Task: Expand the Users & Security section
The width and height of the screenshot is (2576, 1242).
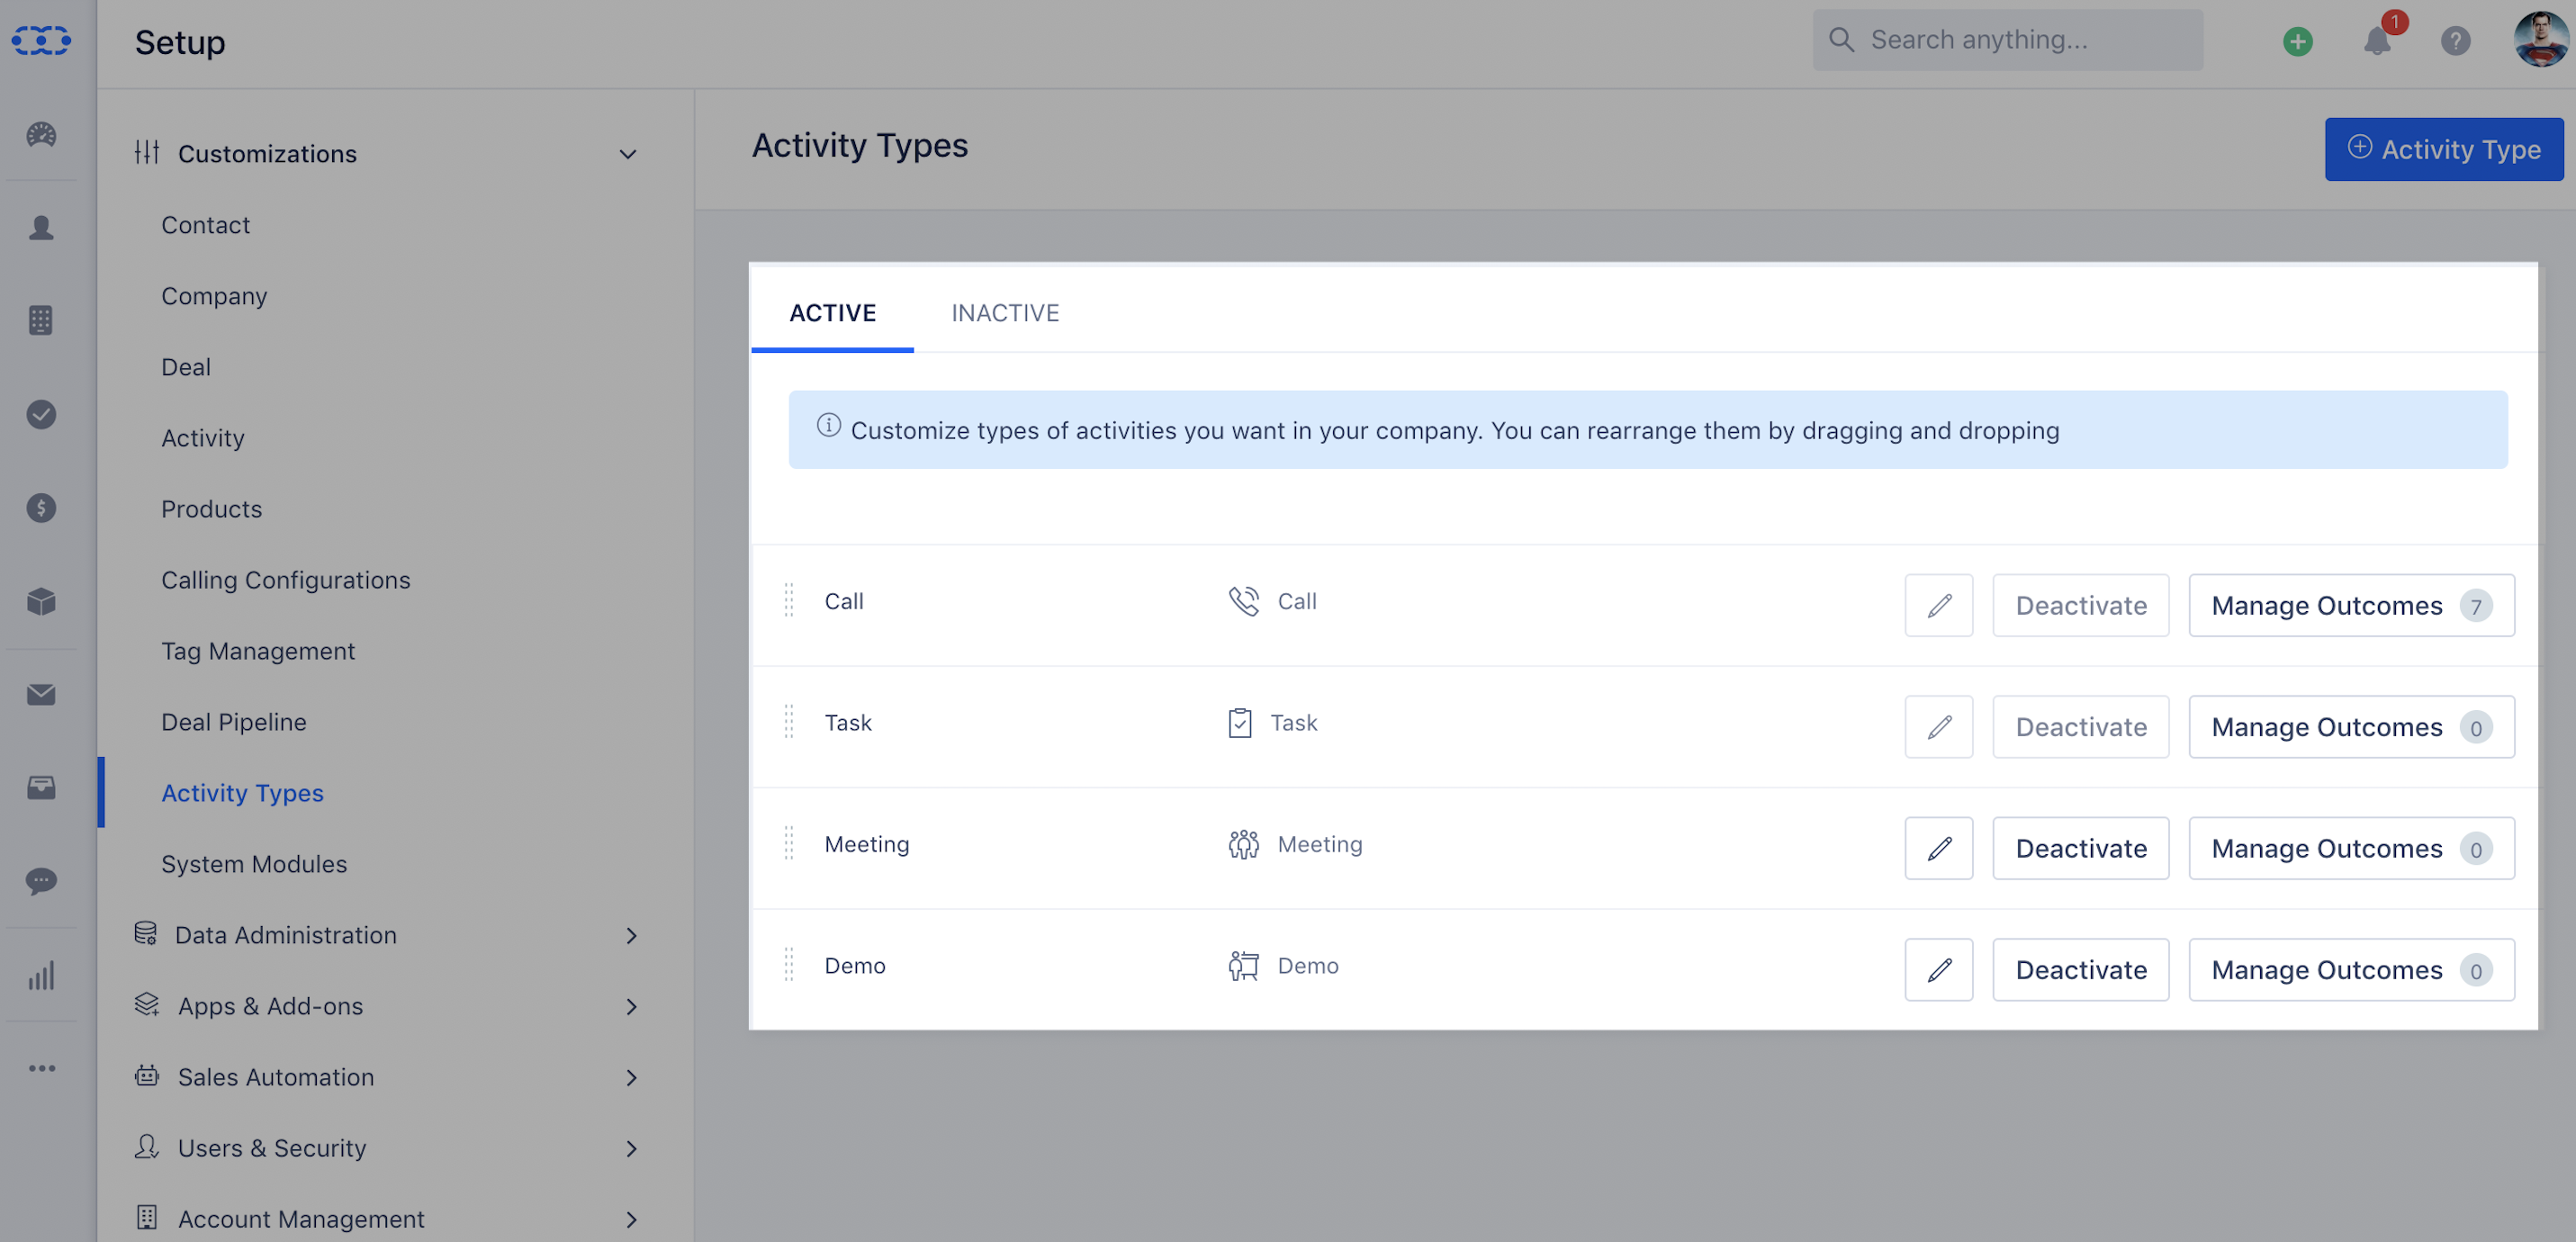Action: click(631, 1149)
